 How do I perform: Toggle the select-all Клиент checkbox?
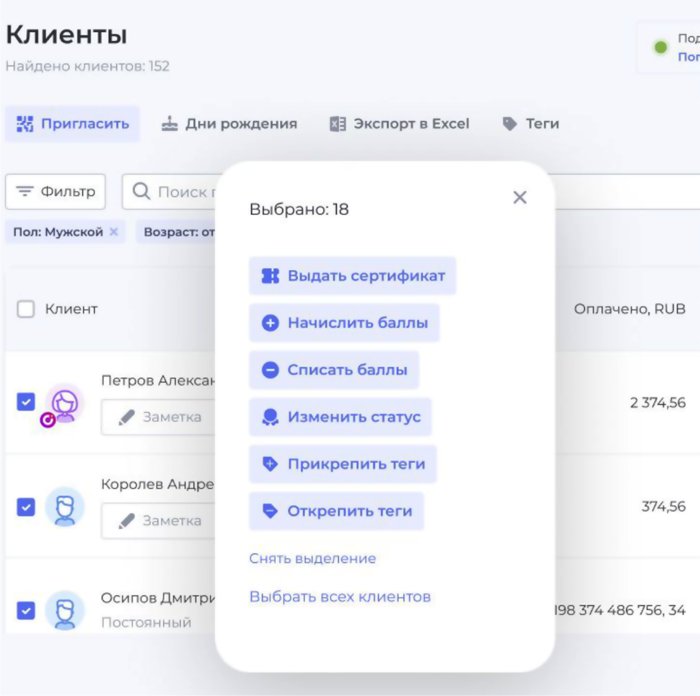click(25, 309)
